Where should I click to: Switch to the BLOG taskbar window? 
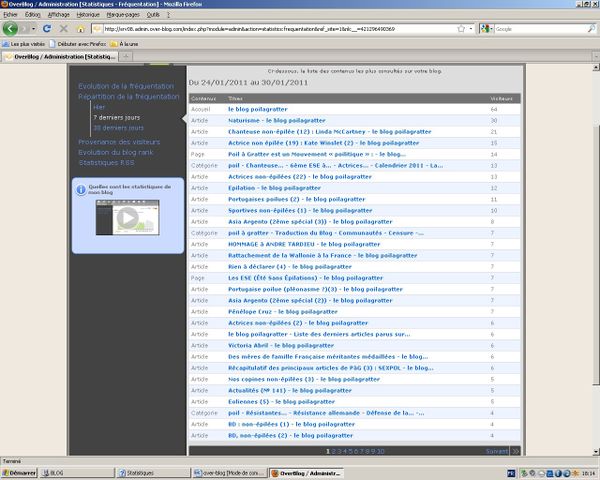coord(77,473)
